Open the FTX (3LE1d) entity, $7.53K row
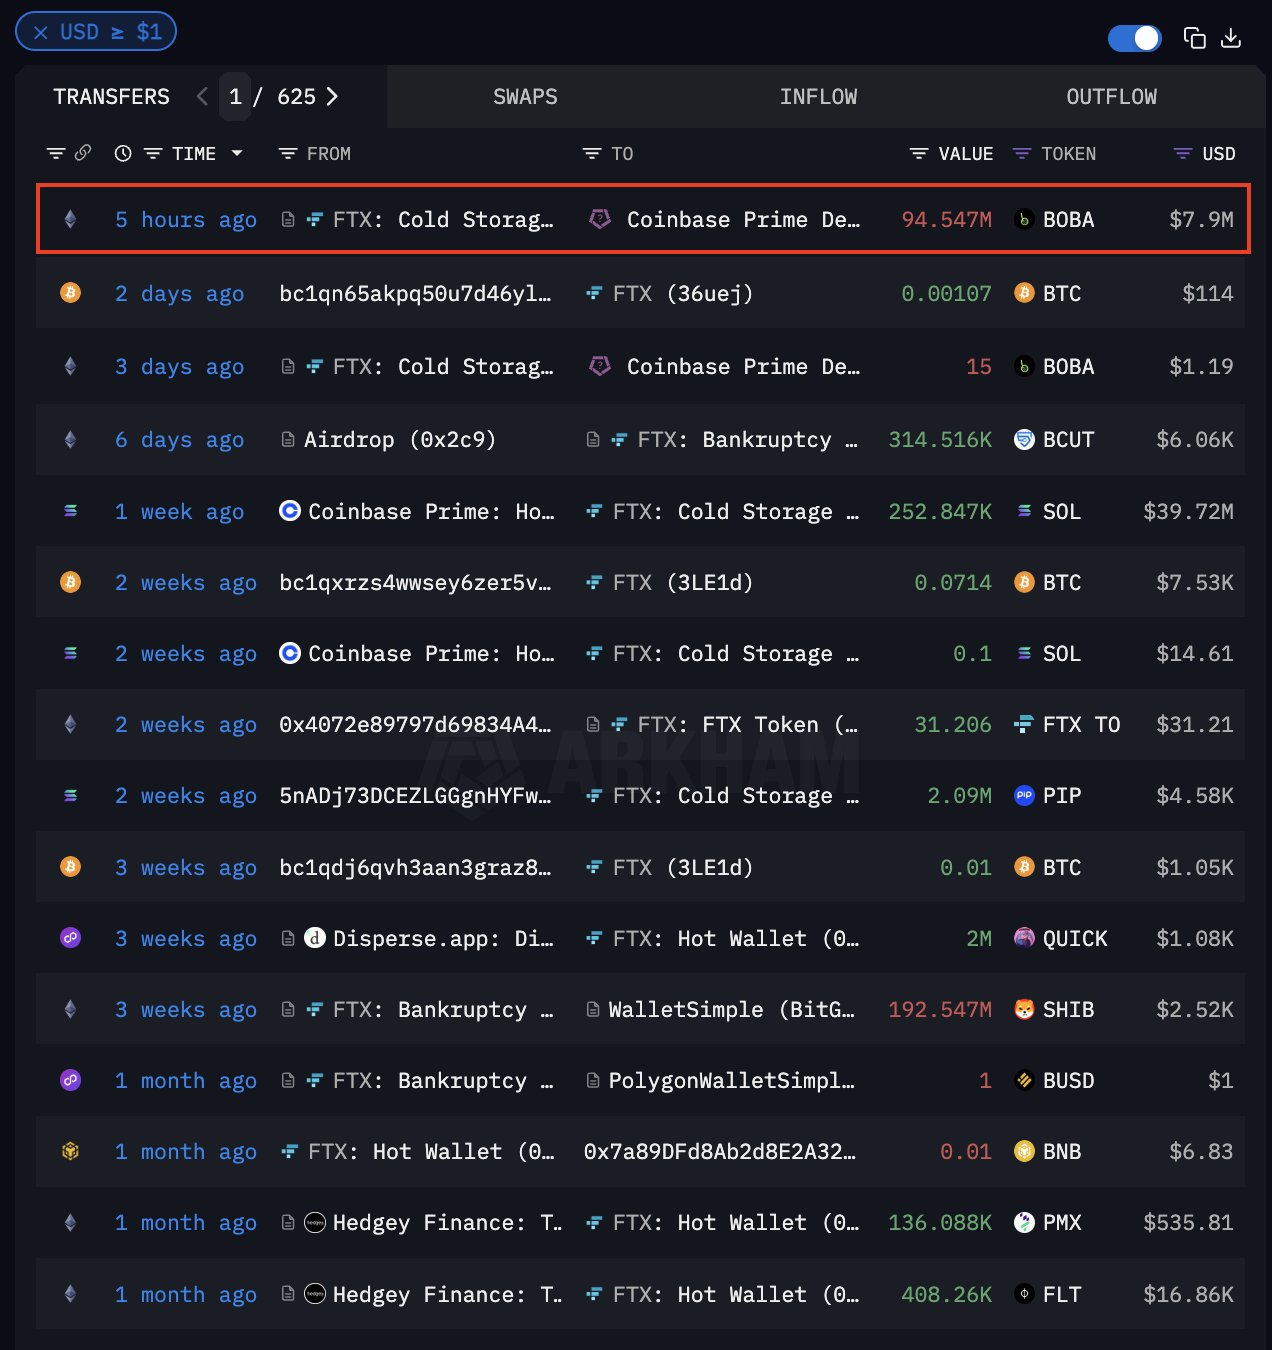The image size is (1272, 1350). pos(683,582)
